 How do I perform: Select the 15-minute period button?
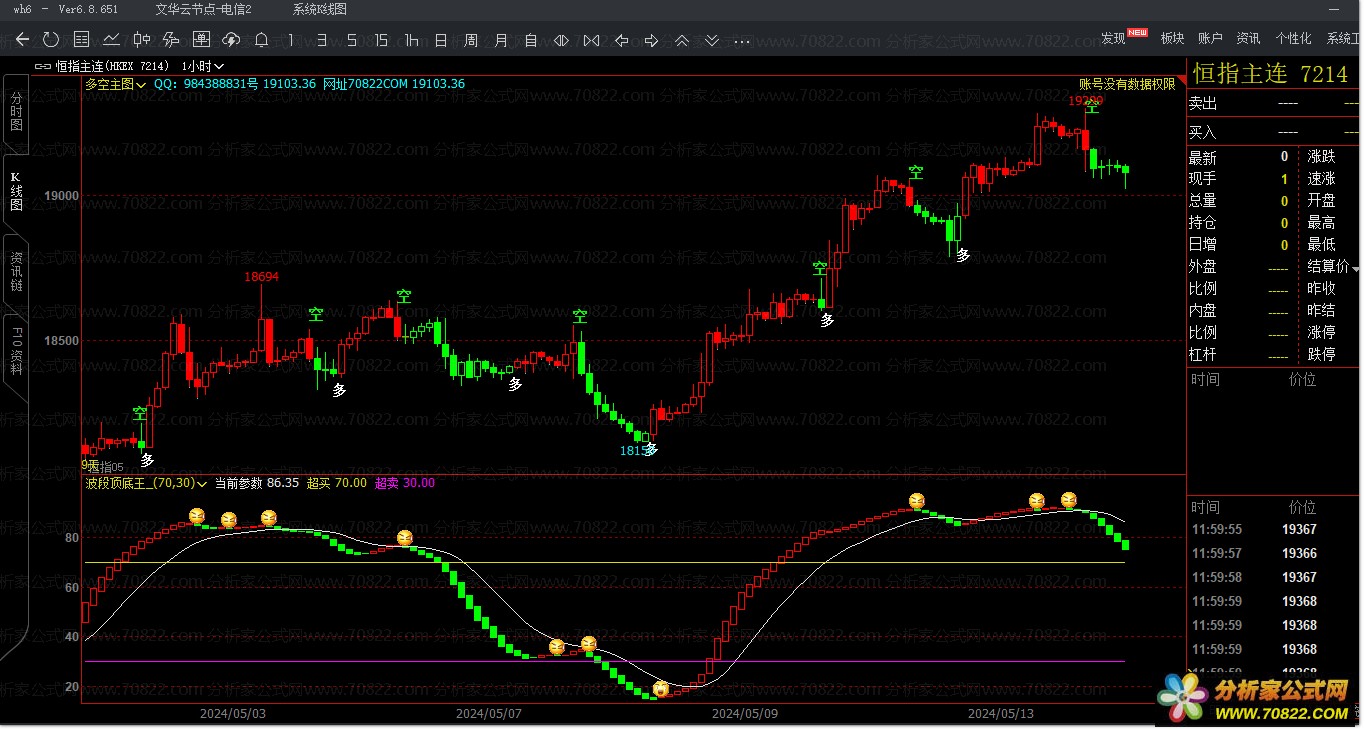381,40
